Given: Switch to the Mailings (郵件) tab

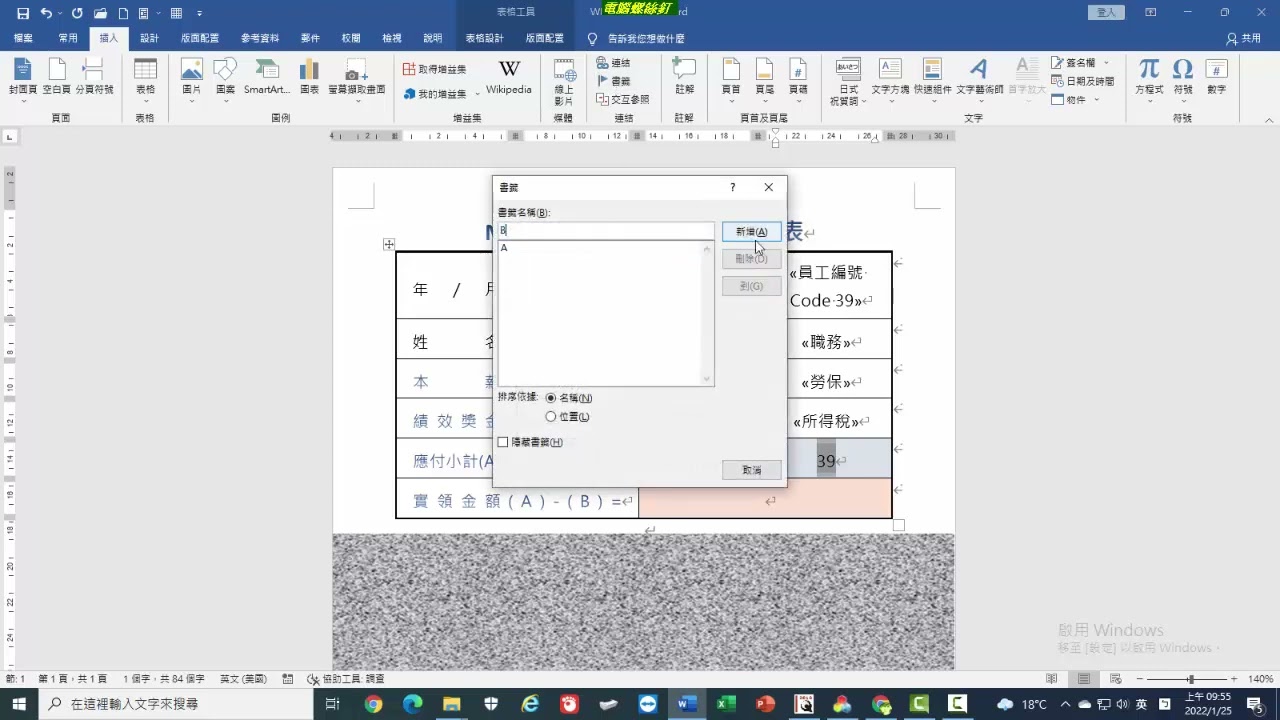Looking at the screenshot, I should pos(310,38).
